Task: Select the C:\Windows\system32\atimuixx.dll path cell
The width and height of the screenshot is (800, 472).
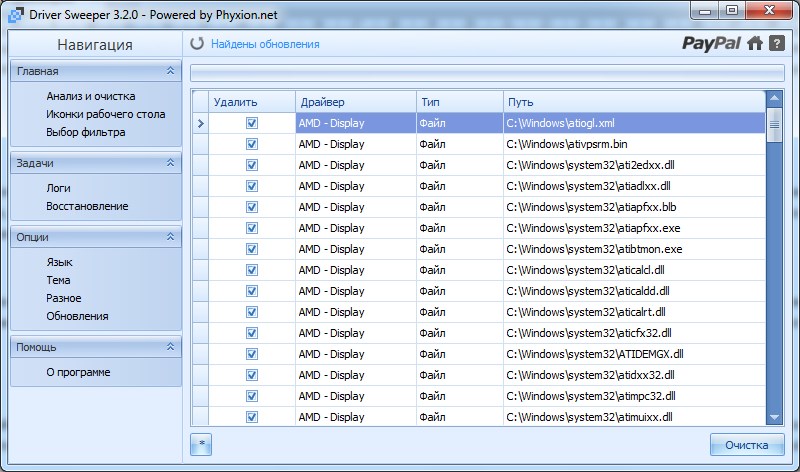Action: tap(634, 417)
